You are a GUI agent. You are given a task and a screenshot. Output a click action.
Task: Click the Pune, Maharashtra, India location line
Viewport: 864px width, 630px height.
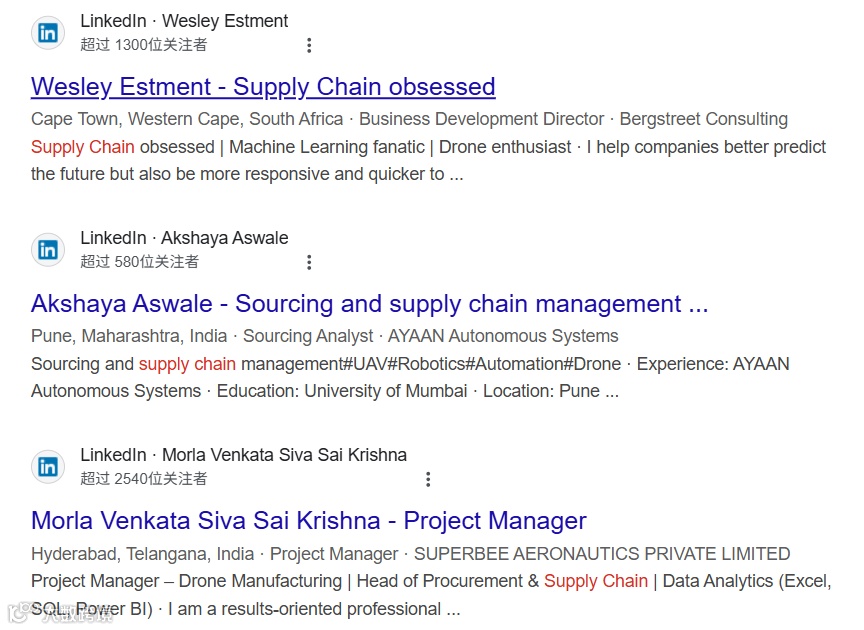129,336
